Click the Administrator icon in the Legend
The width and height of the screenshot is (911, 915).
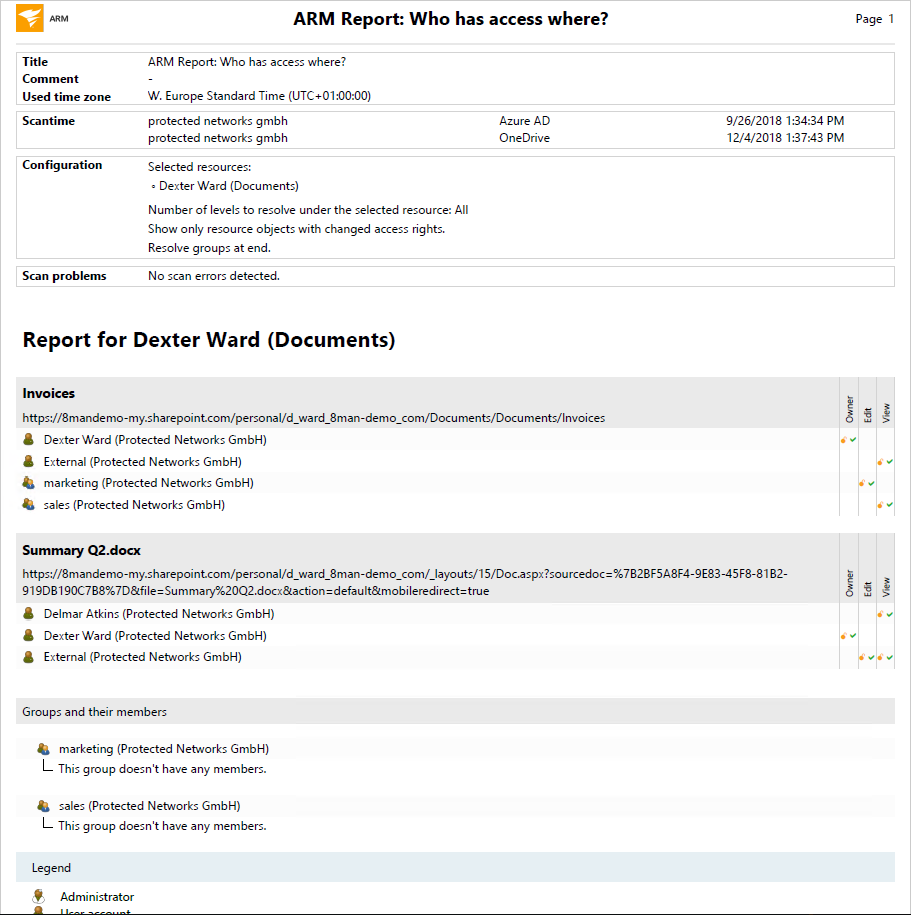coord(39,896)
